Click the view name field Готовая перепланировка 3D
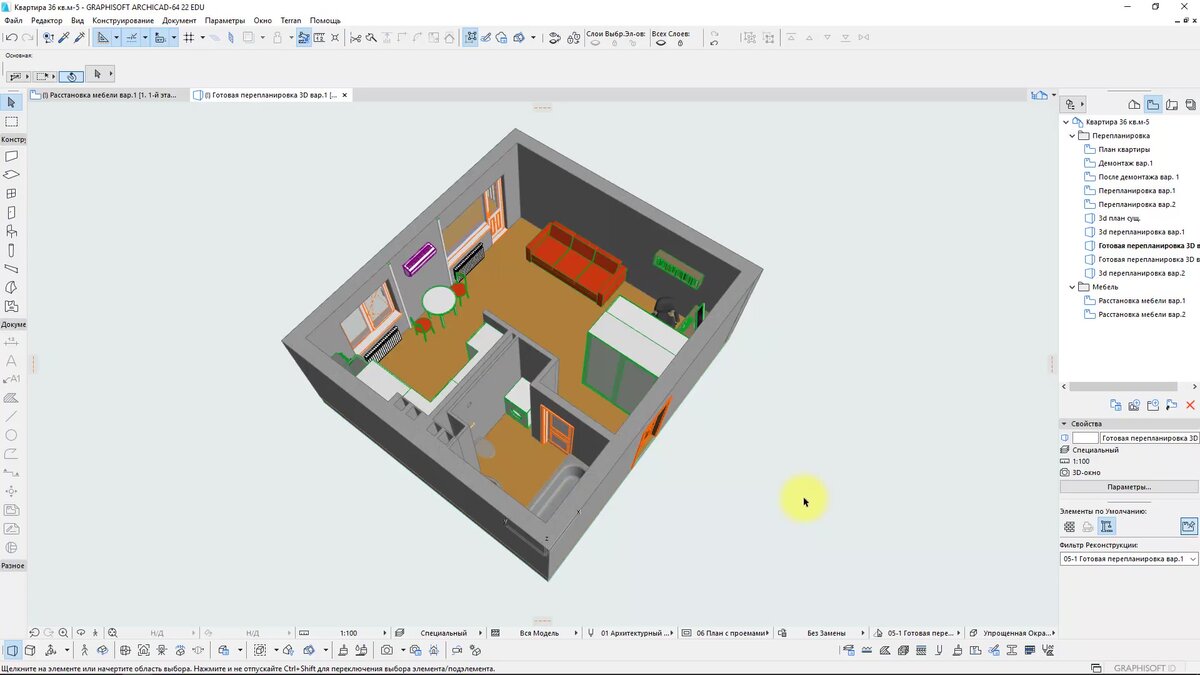This screenshot has height=675, width=1200. (1149, 438)
